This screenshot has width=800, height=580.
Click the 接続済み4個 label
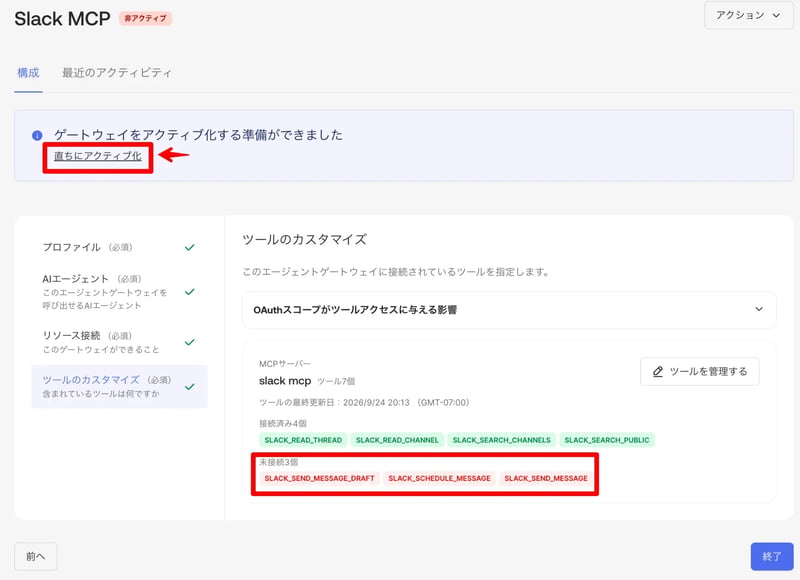coord(283,423)
